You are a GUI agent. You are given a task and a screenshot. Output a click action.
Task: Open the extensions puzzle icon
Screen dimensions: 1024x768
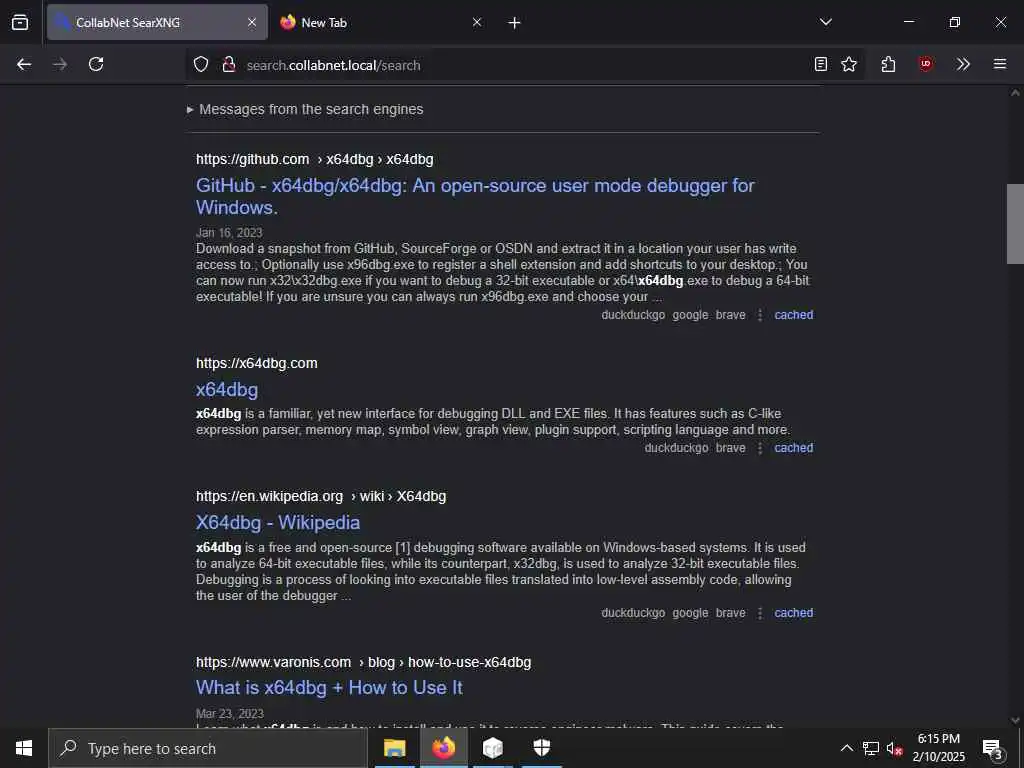(x=888, y=64)
